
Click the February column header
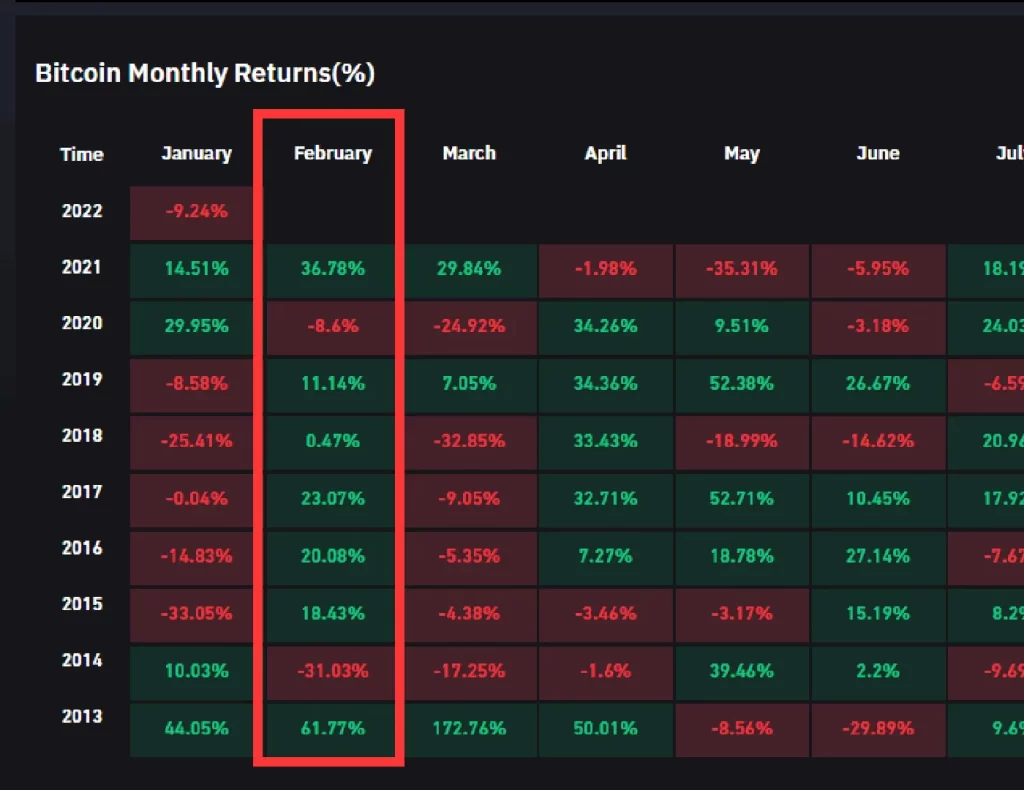tap(332, 153)
